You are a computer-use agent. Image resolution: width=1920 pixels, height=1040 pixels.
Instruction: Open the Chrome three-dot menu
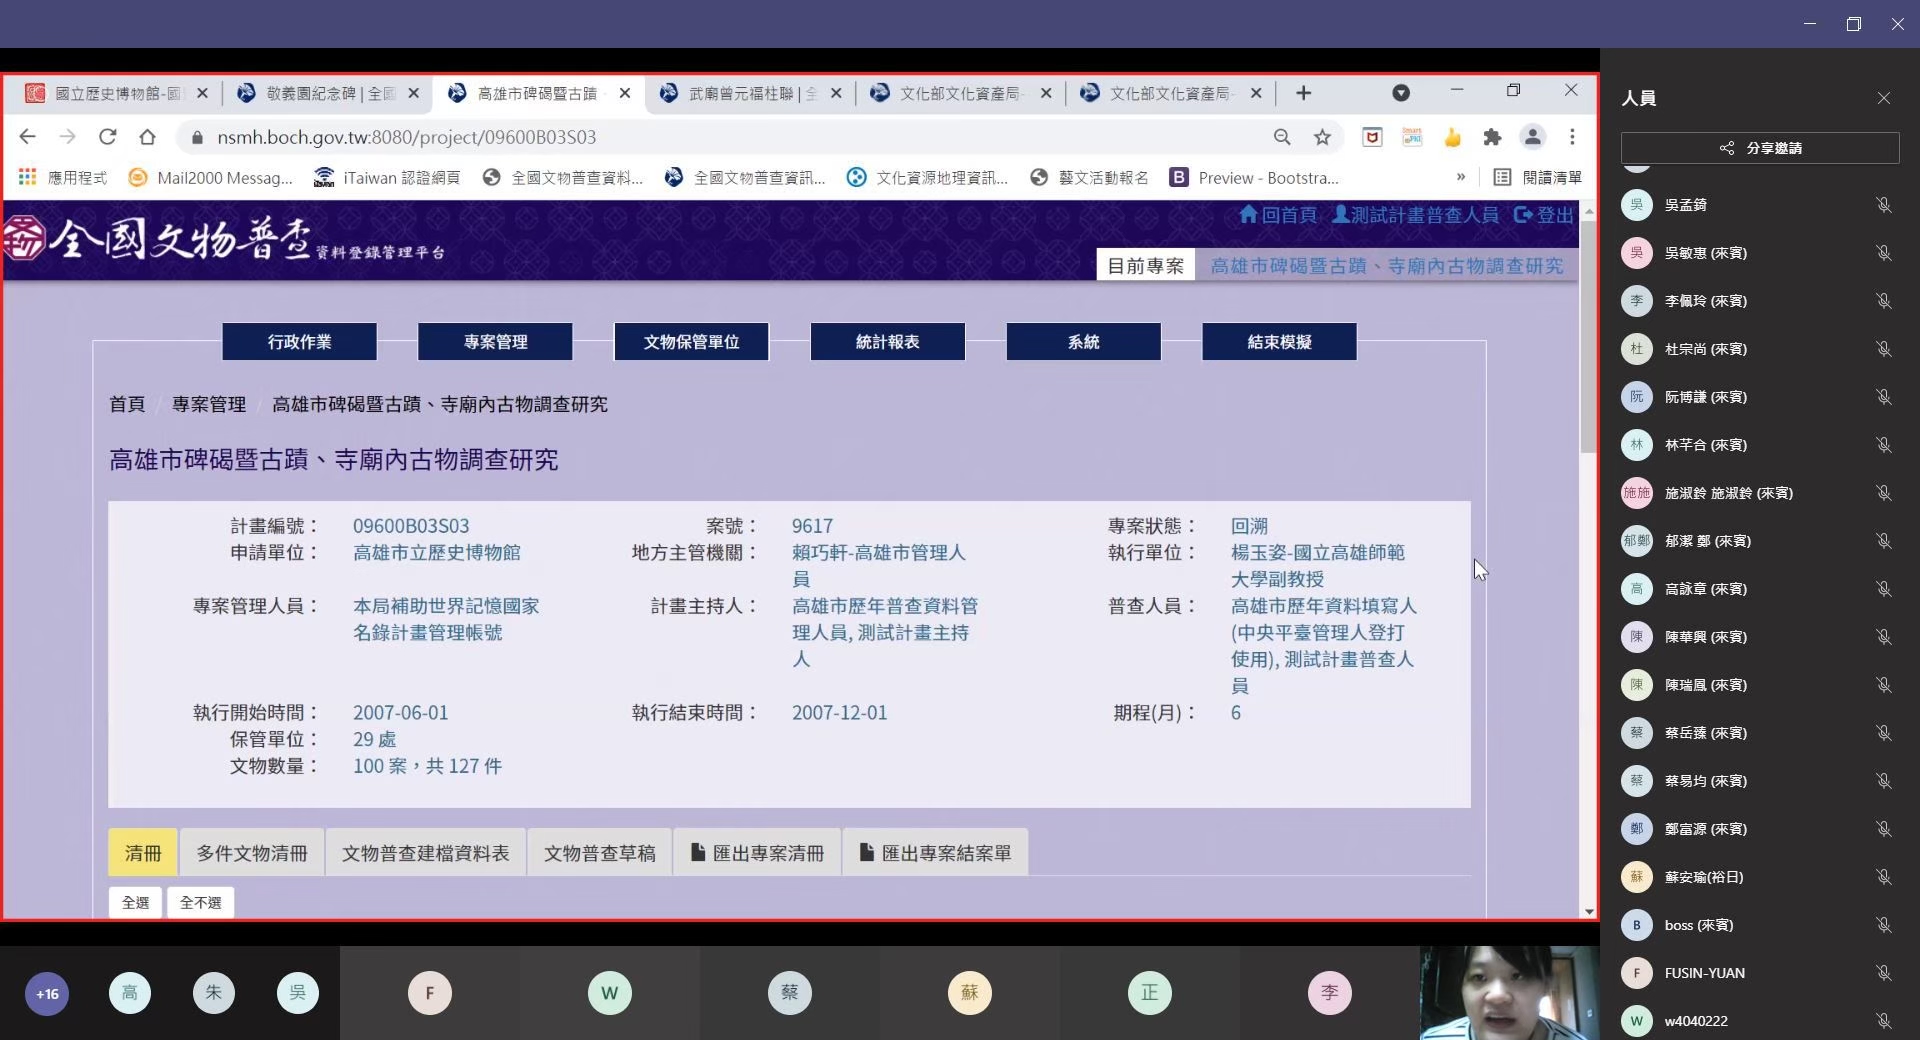click(x=1572, y=137)
